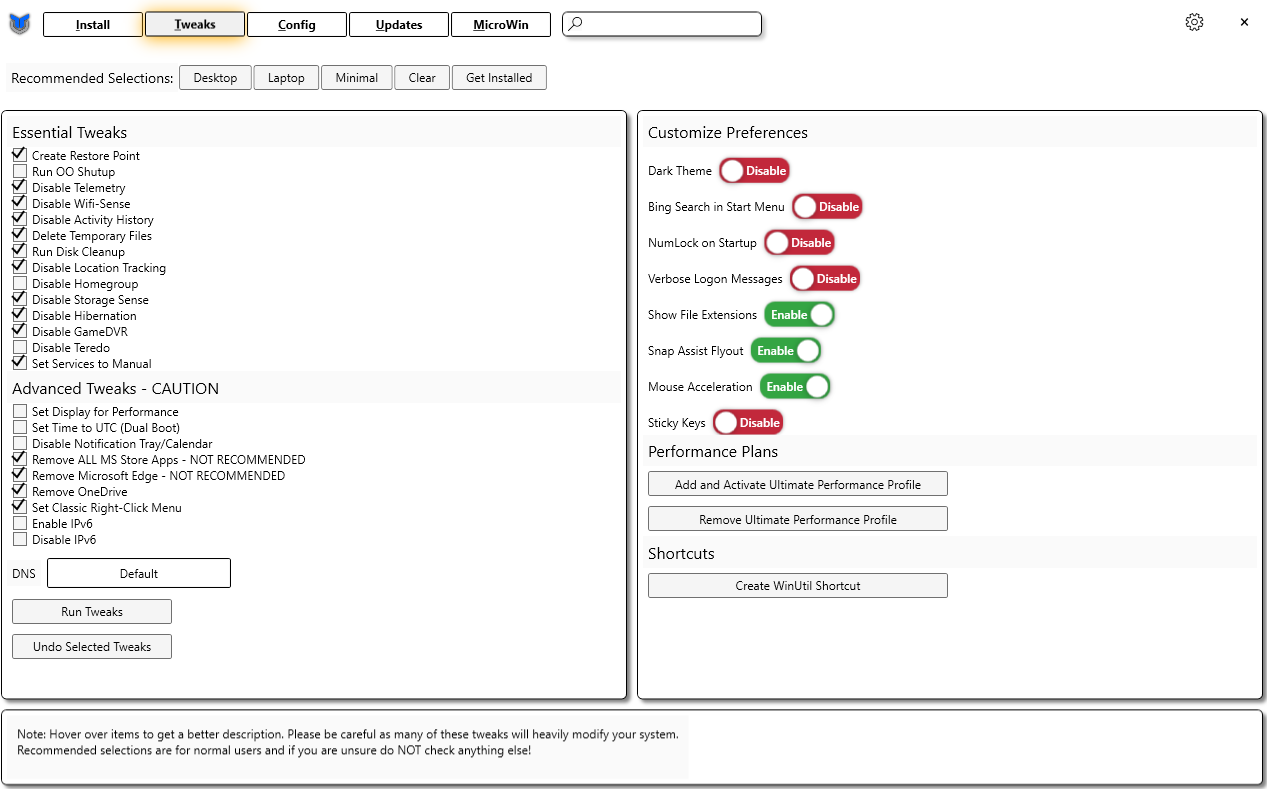Click the search magnifier icon
1269x791 pixels.
click(574, 24)
